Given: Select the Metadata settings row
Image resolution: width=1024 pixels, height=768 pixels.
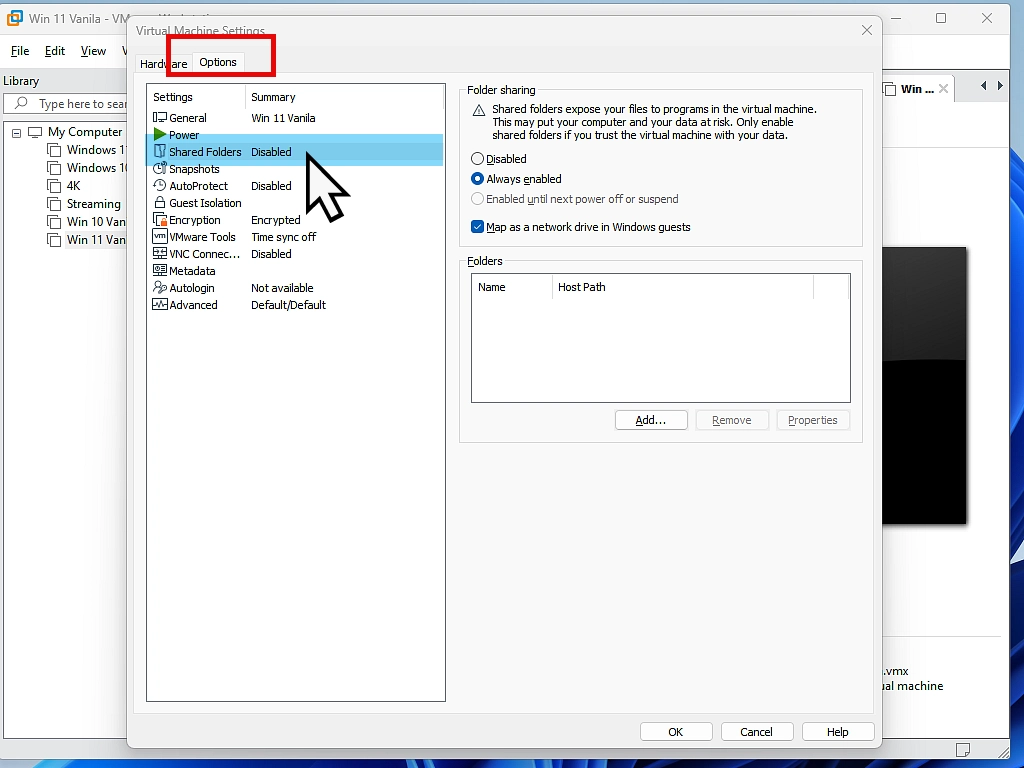Looking at the screenshot, I should 295,270.
